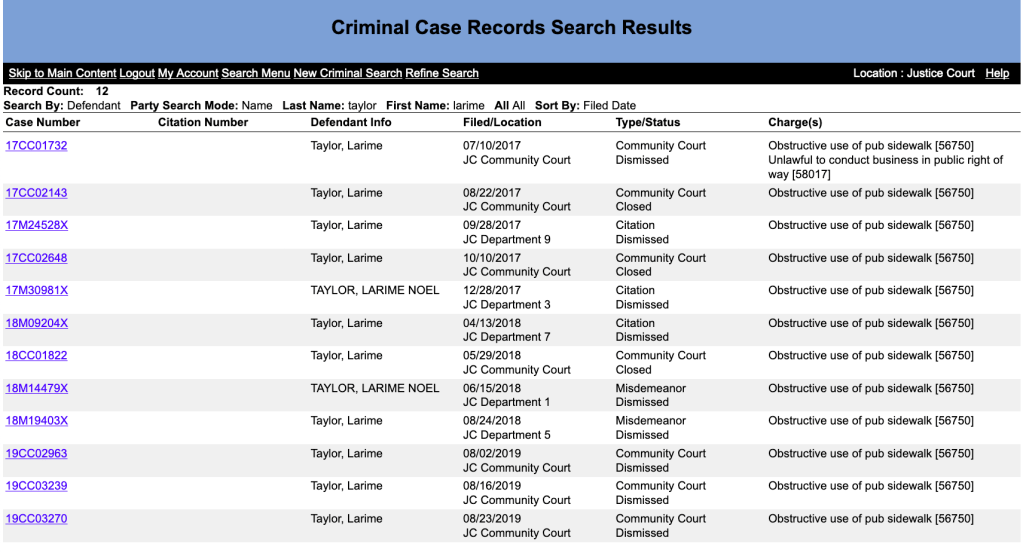View case 19CC03270
The width and height of the screenshot is (1023, 553).
coord(36,519)
